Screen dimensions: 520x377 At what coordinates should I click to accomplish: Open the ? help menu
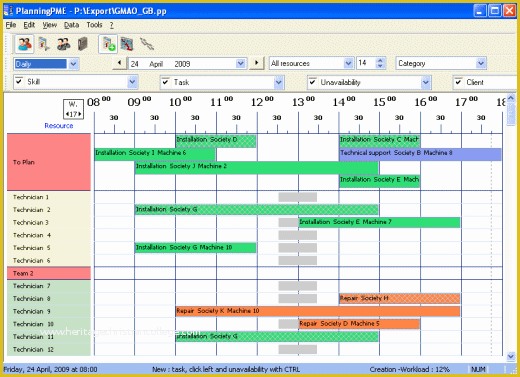112,25
